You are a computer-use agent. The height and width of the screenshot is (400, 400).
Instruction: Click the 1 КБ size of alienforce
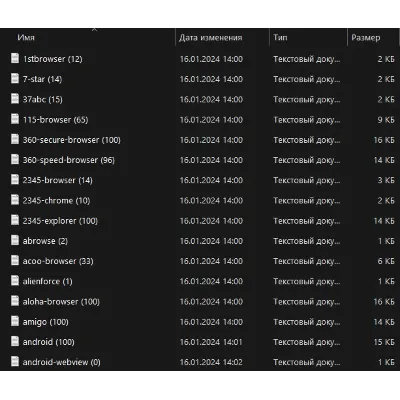point(386,281)
